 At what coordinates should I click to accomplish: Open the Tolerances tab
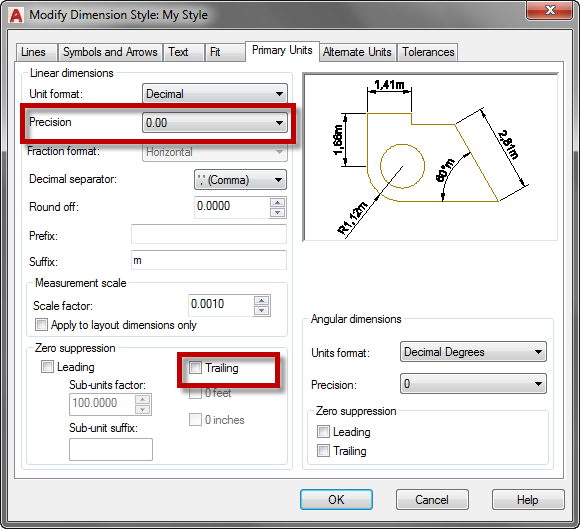(x=428, y=52)
